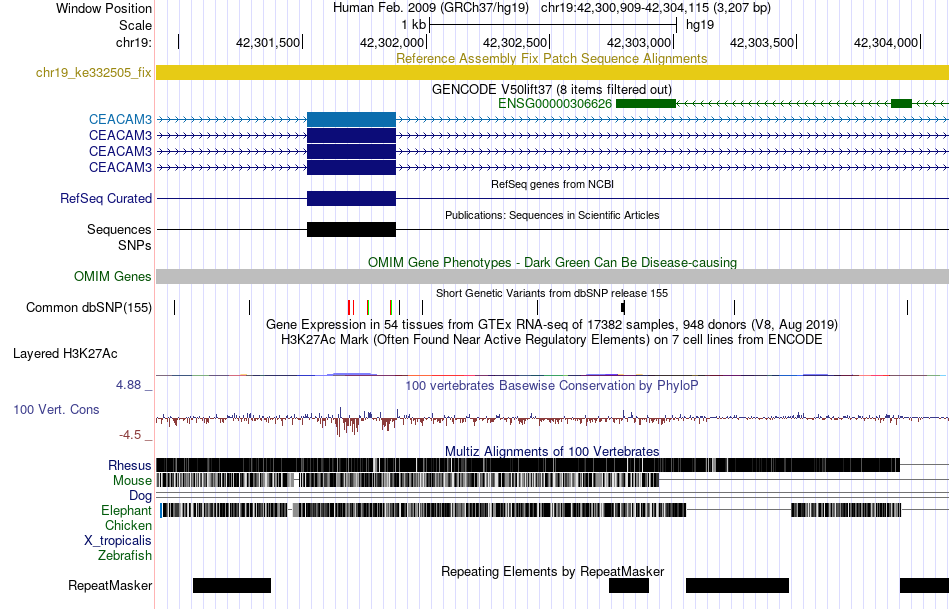Click the OMIM Gene Phenotypes track title
Viewport: 950px width, 609px height.
552,262
